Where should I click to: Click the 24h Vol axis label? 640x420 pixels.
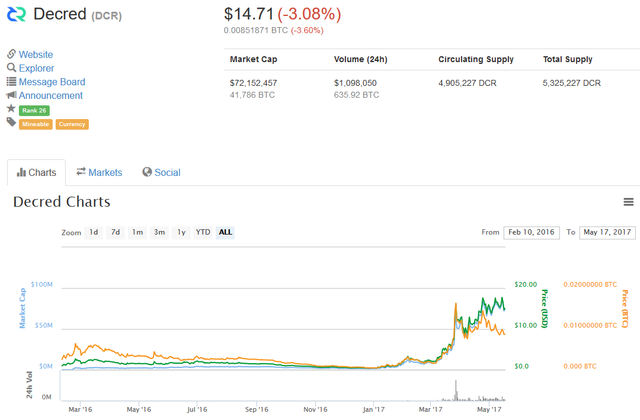(x=29, y=384)
